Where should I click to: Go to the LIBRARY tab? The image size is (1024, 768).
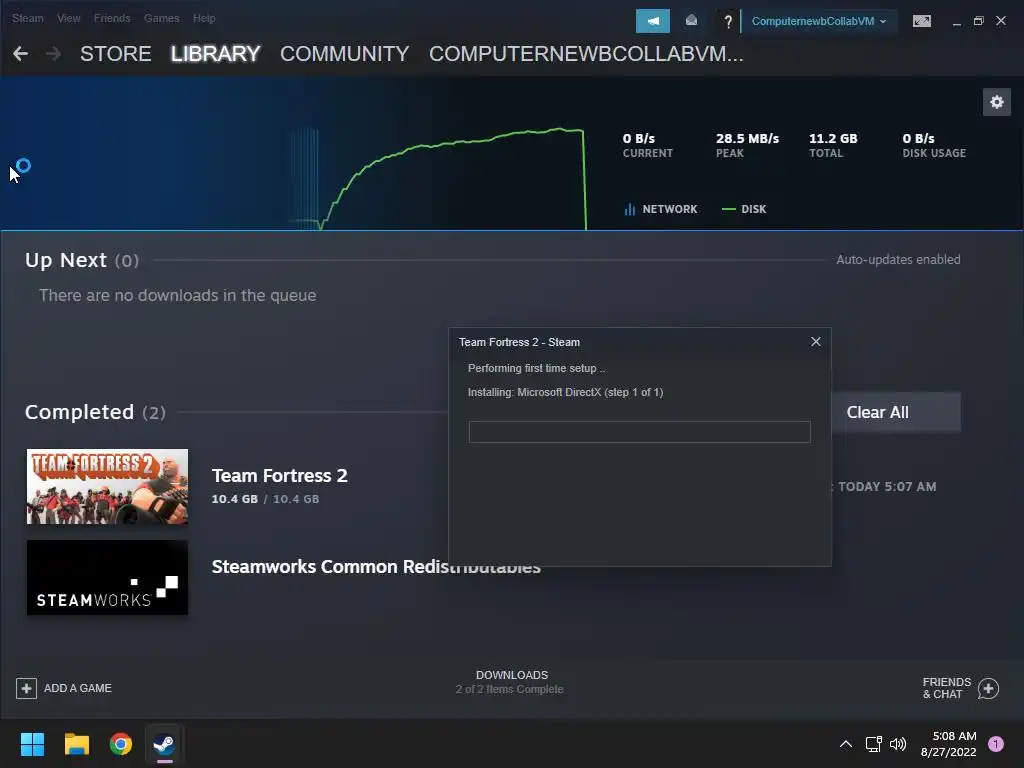tap(216, 54)
